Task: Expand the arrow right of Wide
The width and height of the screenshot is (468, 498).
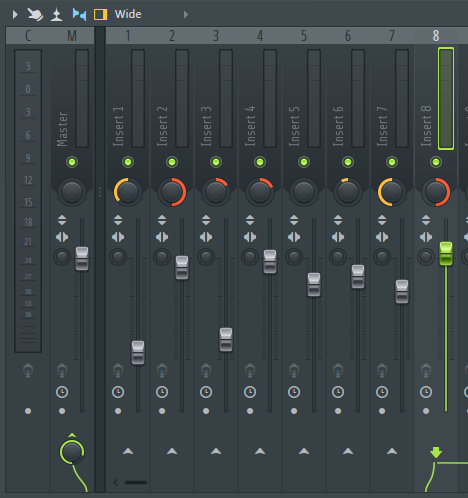Action: click(186, 14)
